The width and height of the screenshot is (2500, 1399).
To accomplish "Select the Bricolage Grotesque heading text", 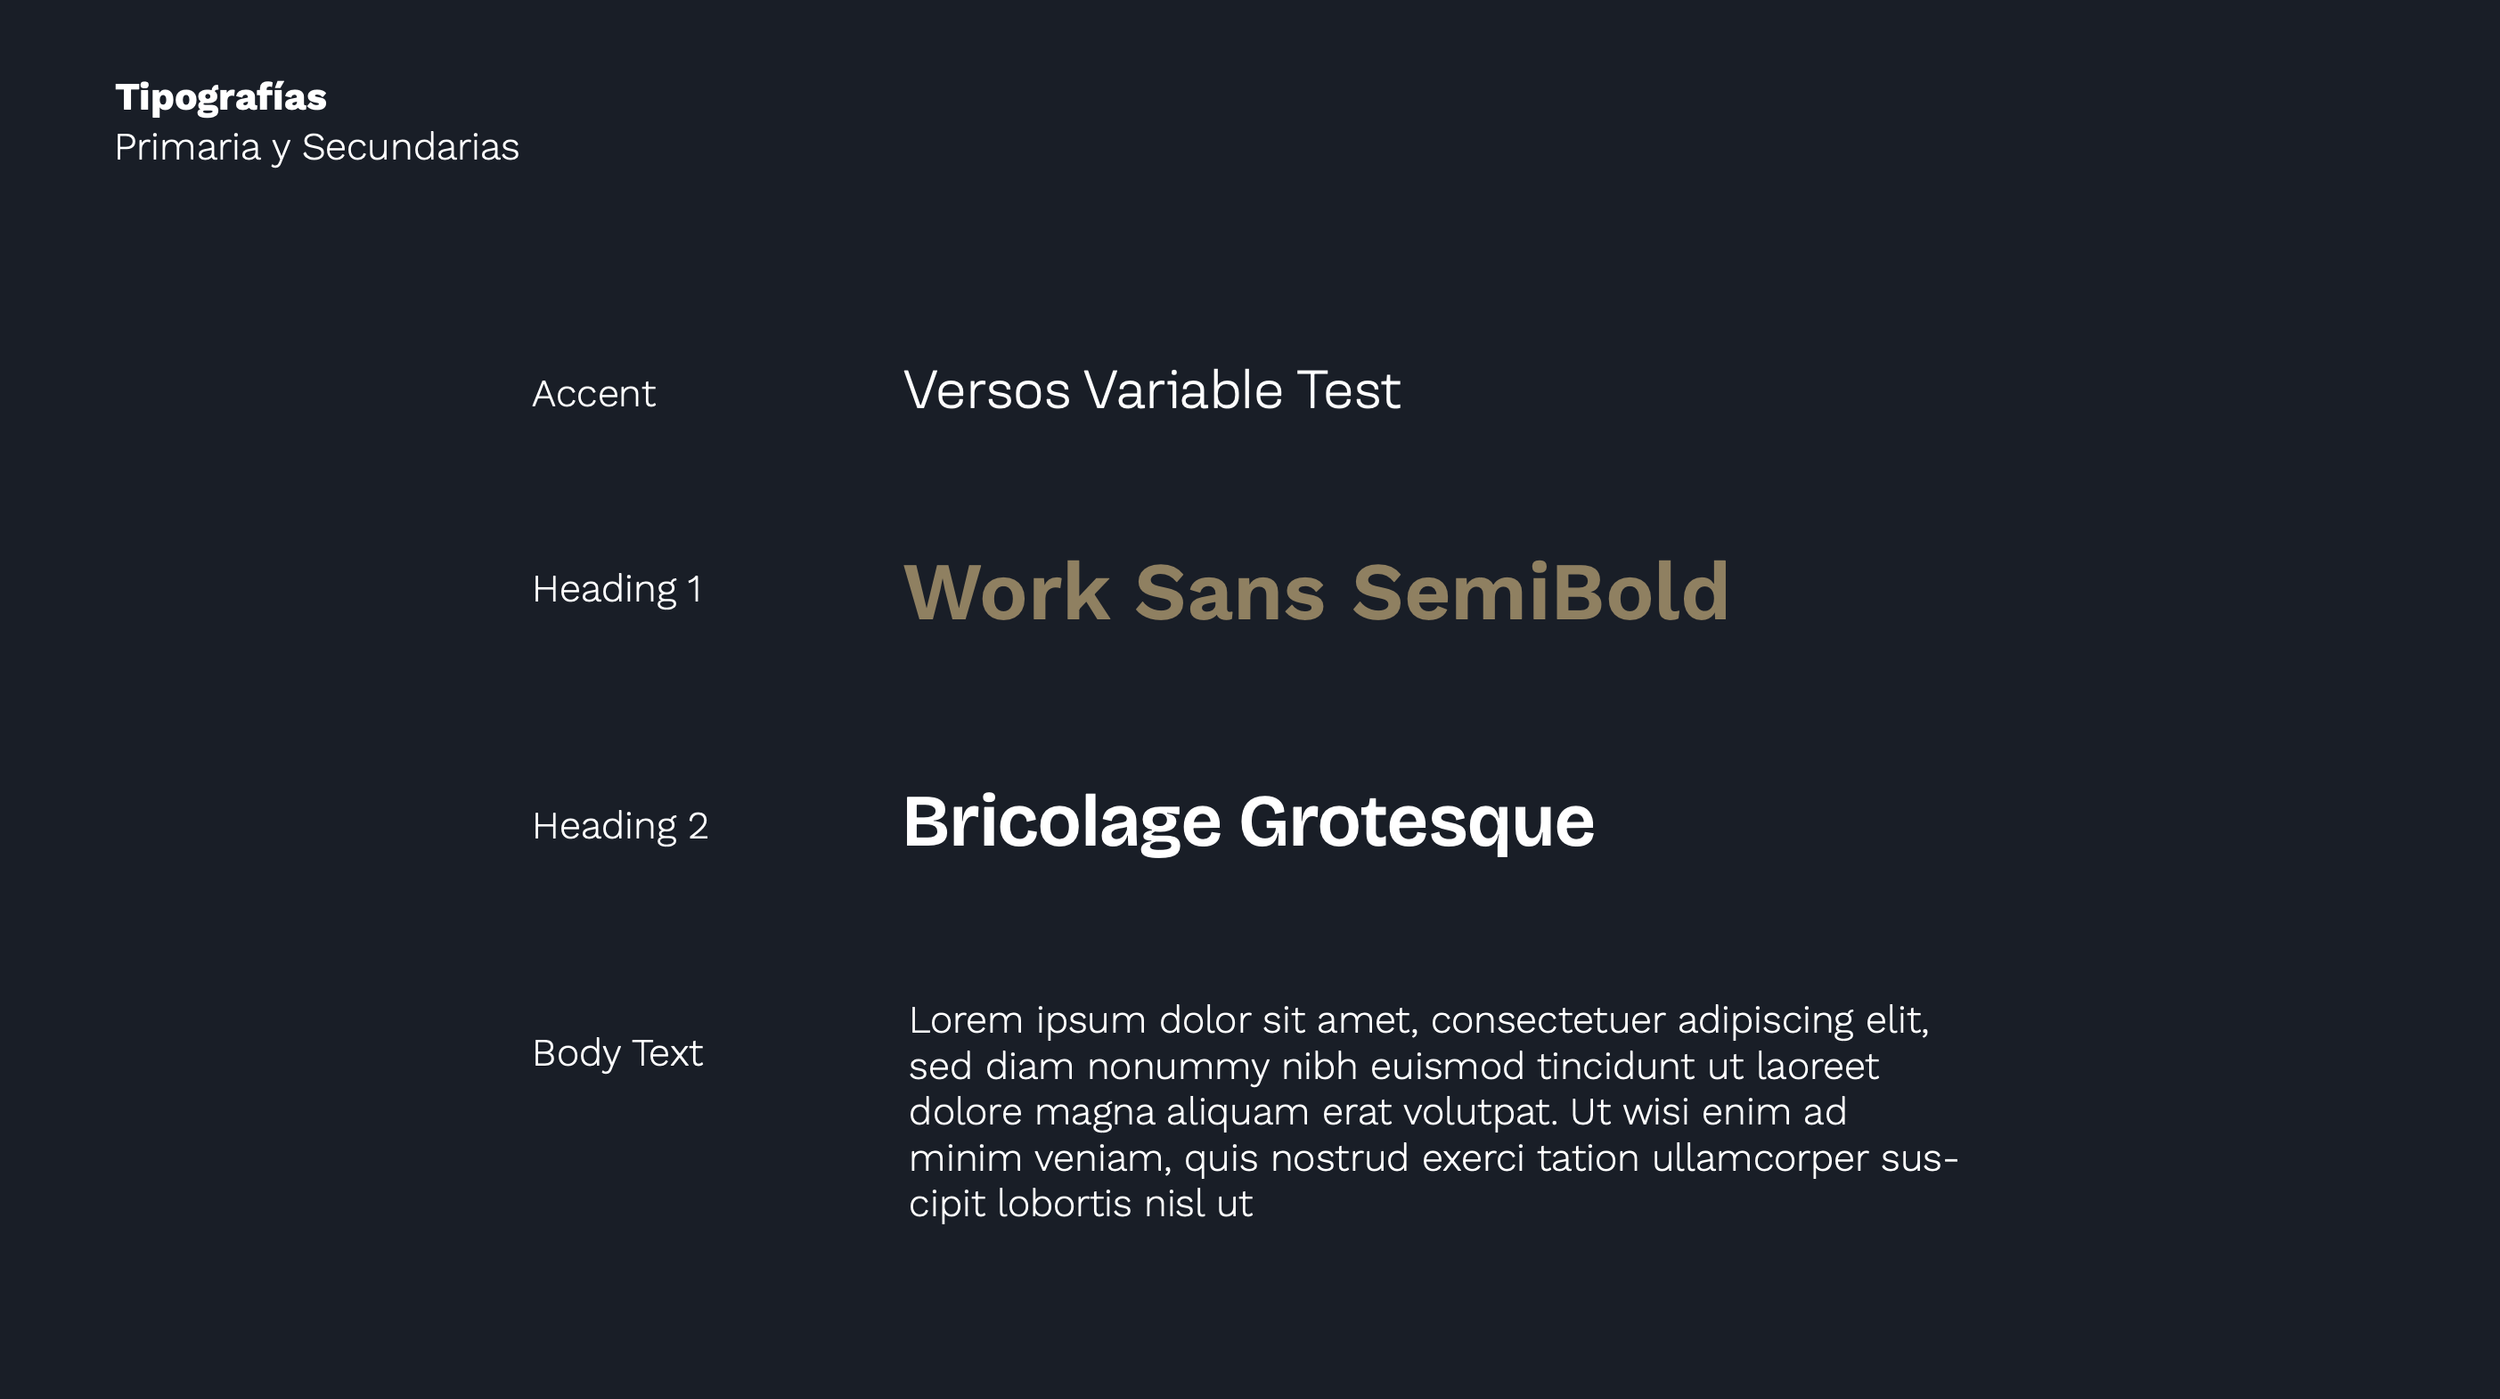I will coord(1247,822).
